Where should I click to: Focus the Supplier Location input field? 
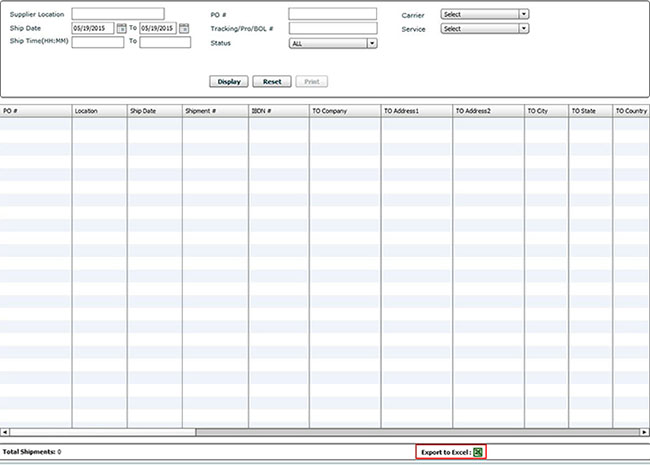click(118, 14)
